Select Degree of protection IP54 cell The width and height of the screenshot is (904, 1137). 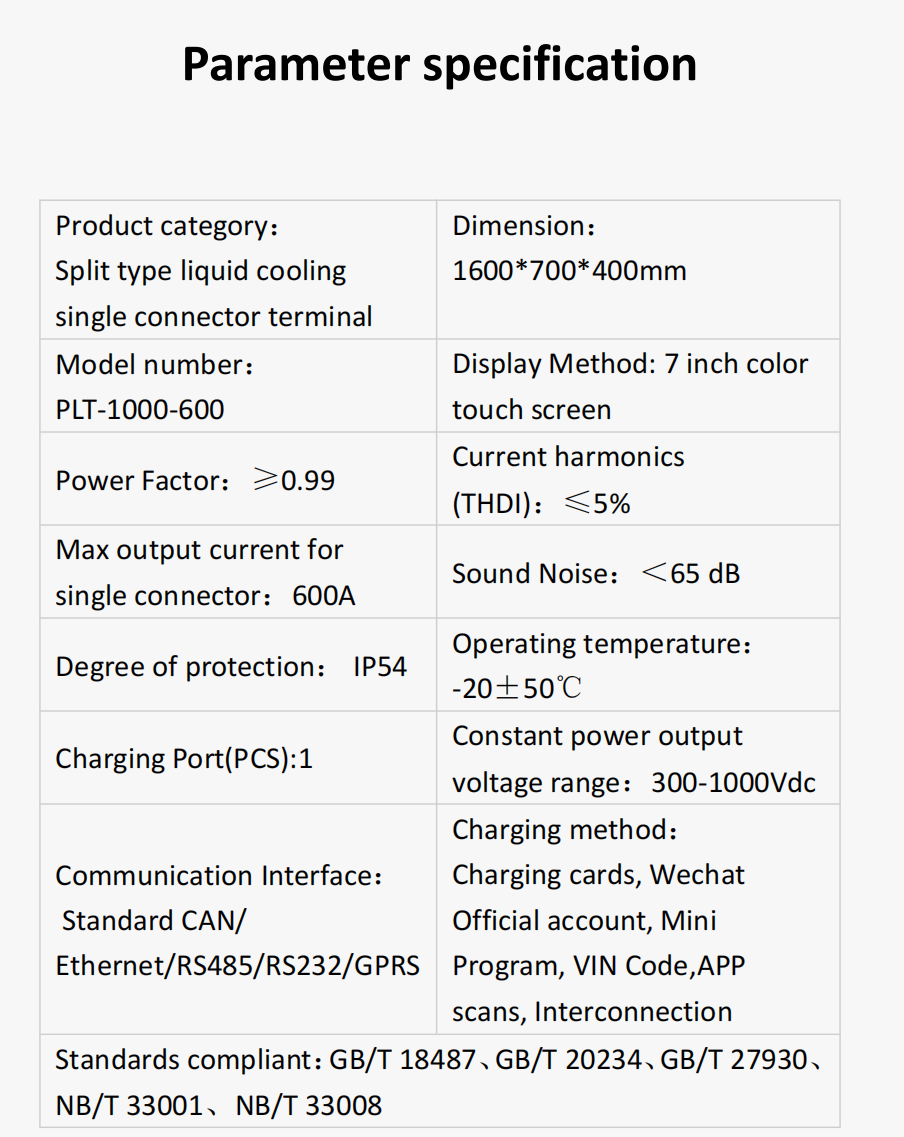pyautogui.click(x=238, y=664)
